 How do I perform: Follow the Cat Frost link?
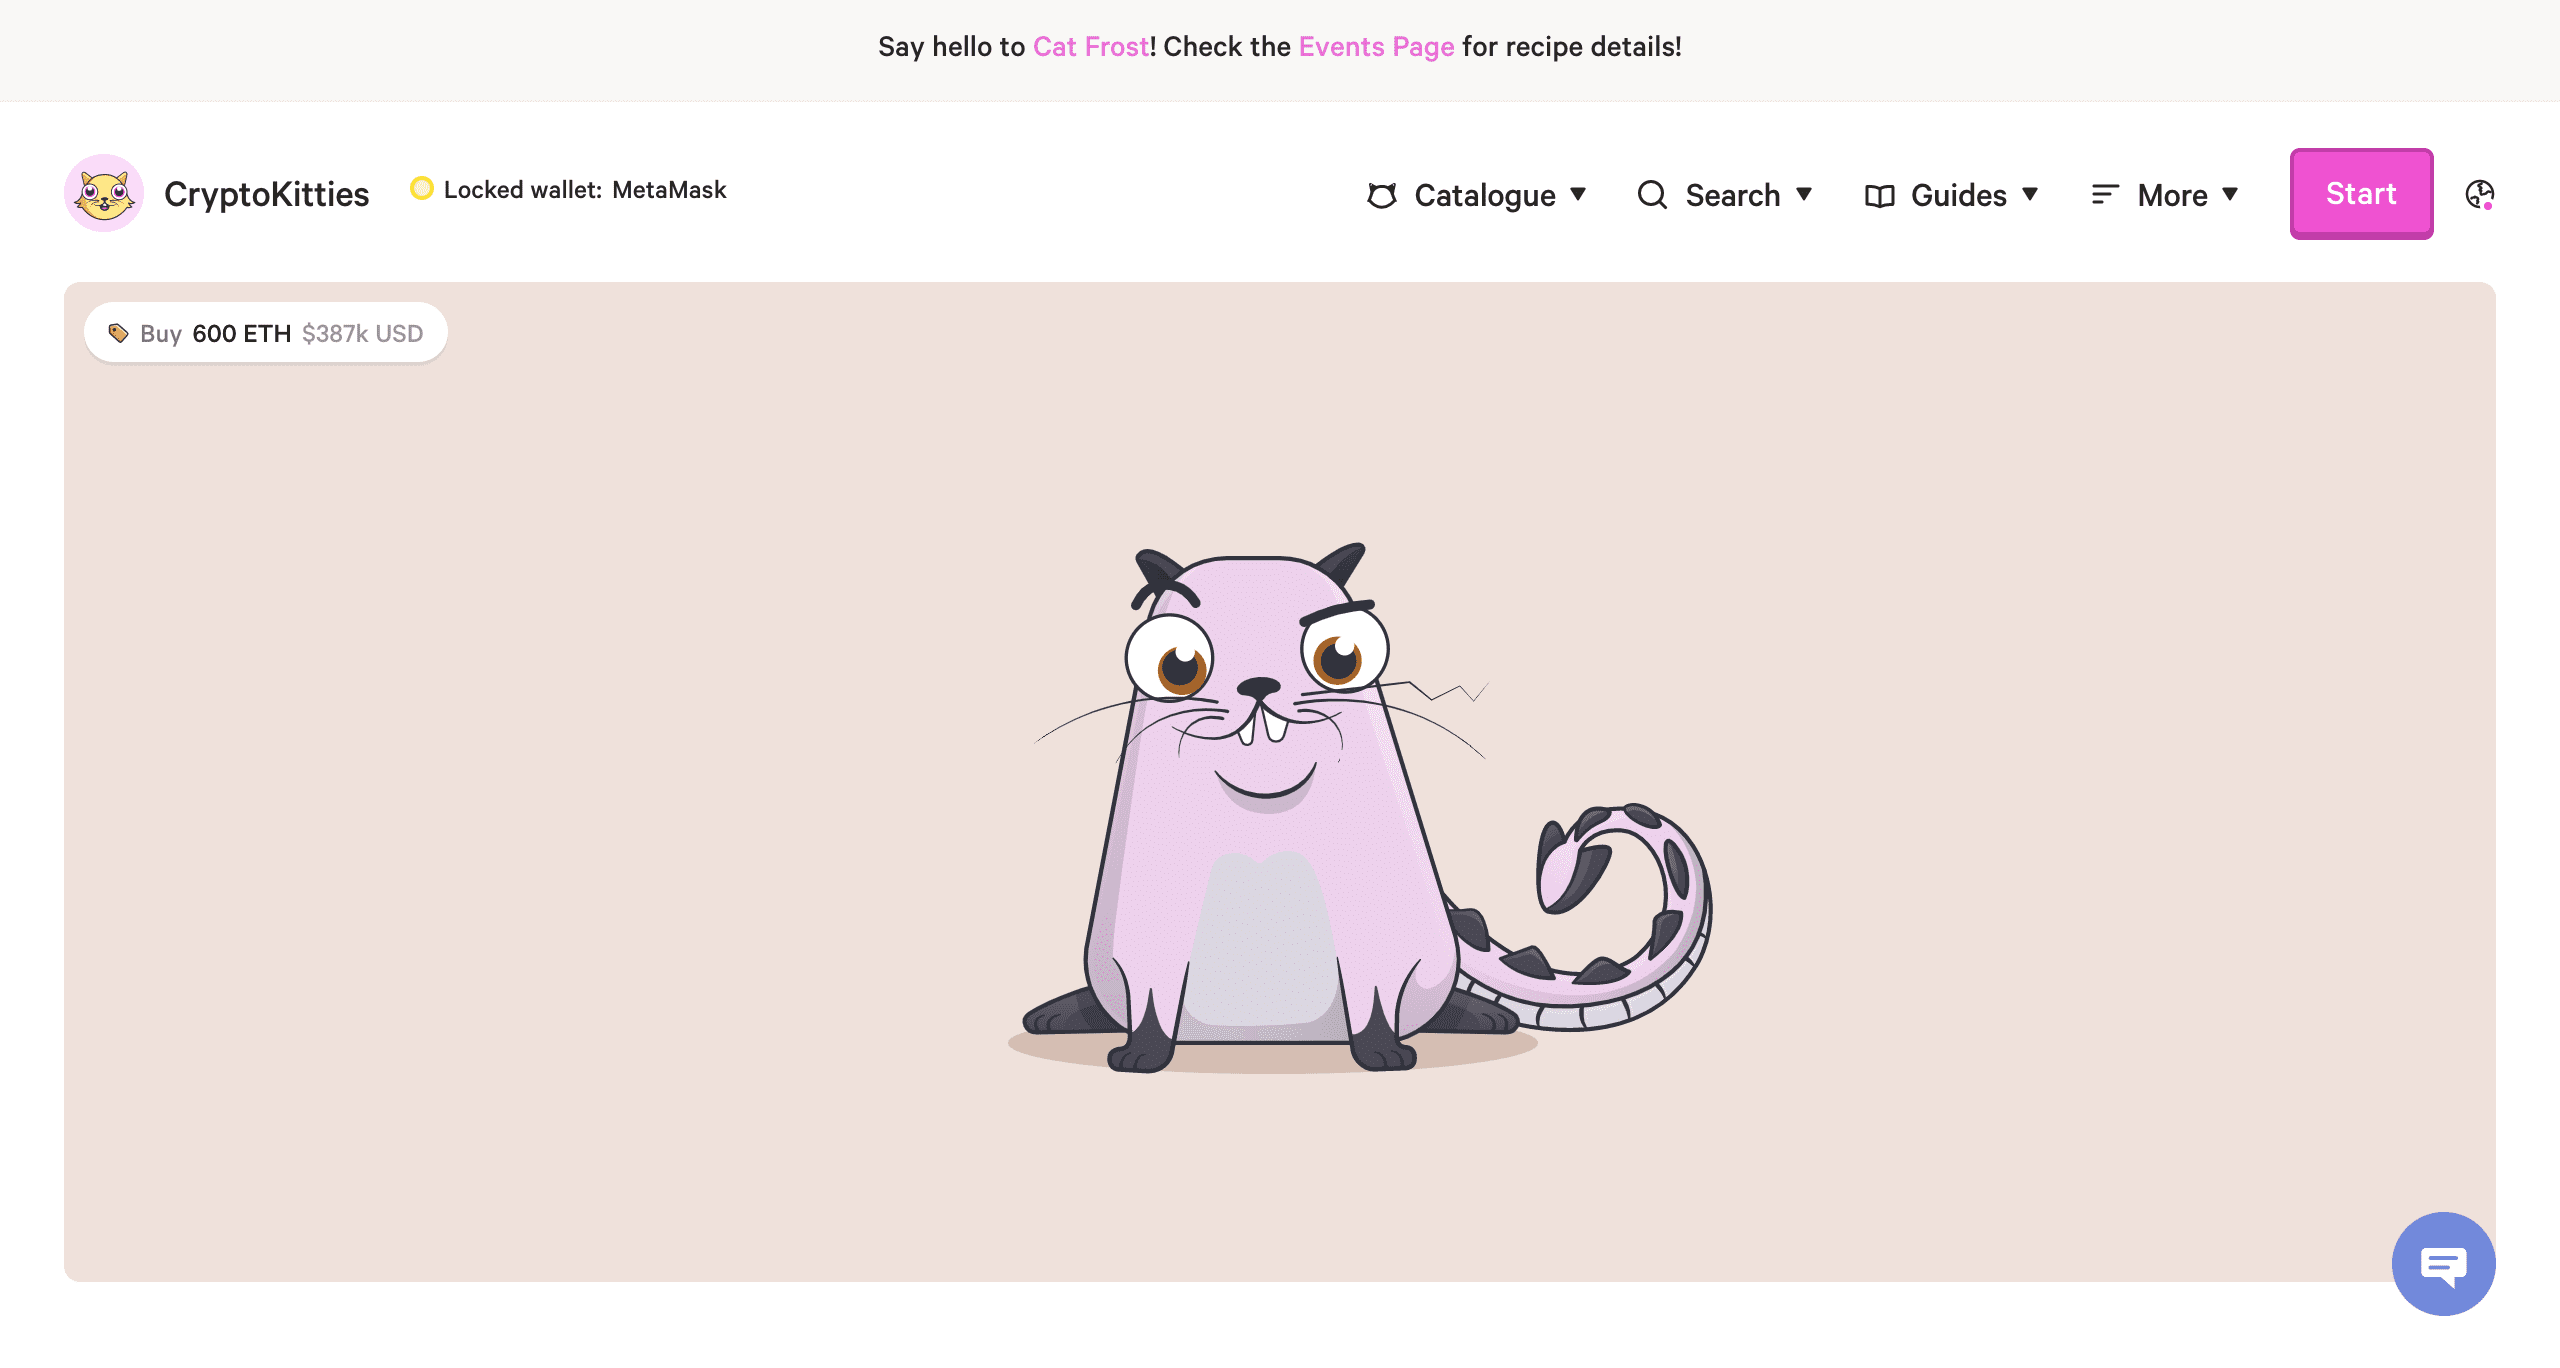(x=1090, y=47)
